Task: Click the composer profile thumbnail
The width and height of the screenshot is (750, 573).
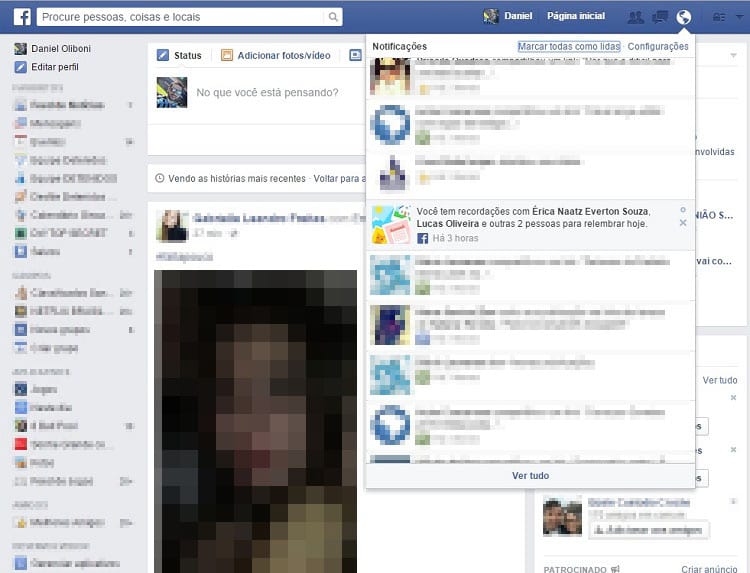Action: [x=172, y=92]
